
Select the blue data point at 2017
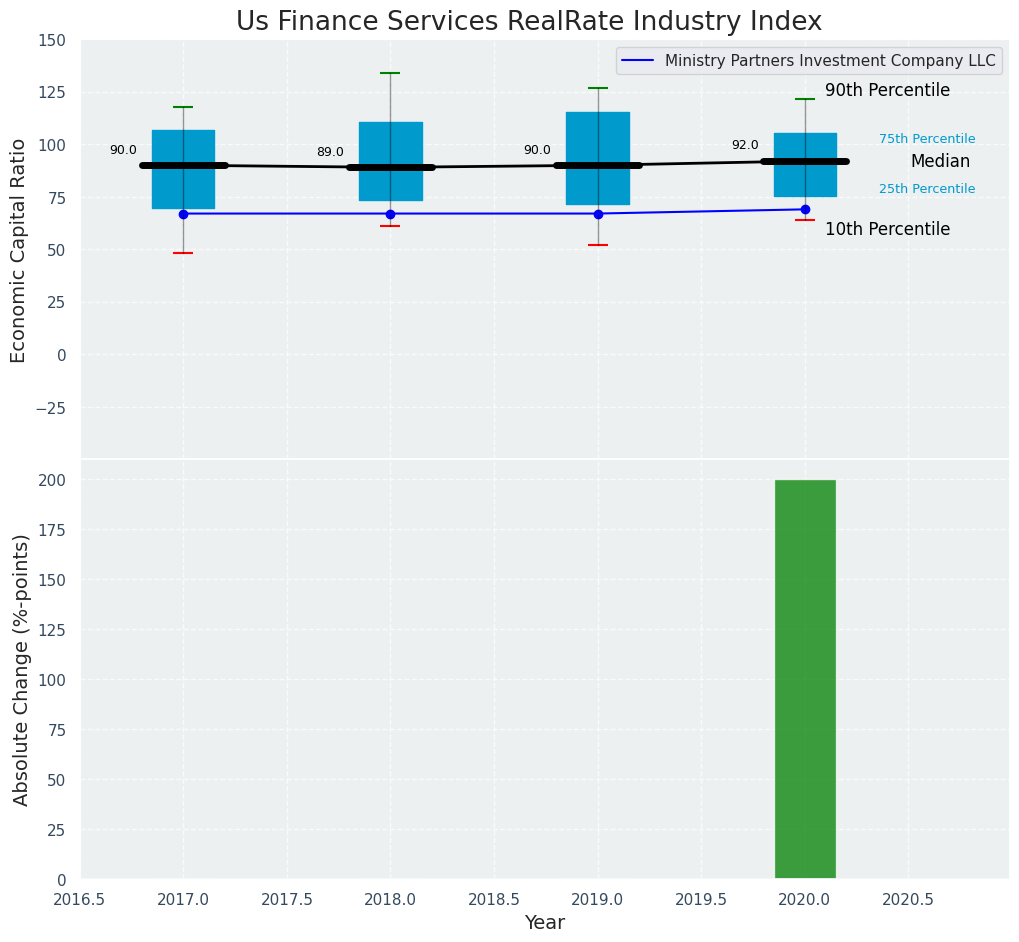click(x=183, y=214)
